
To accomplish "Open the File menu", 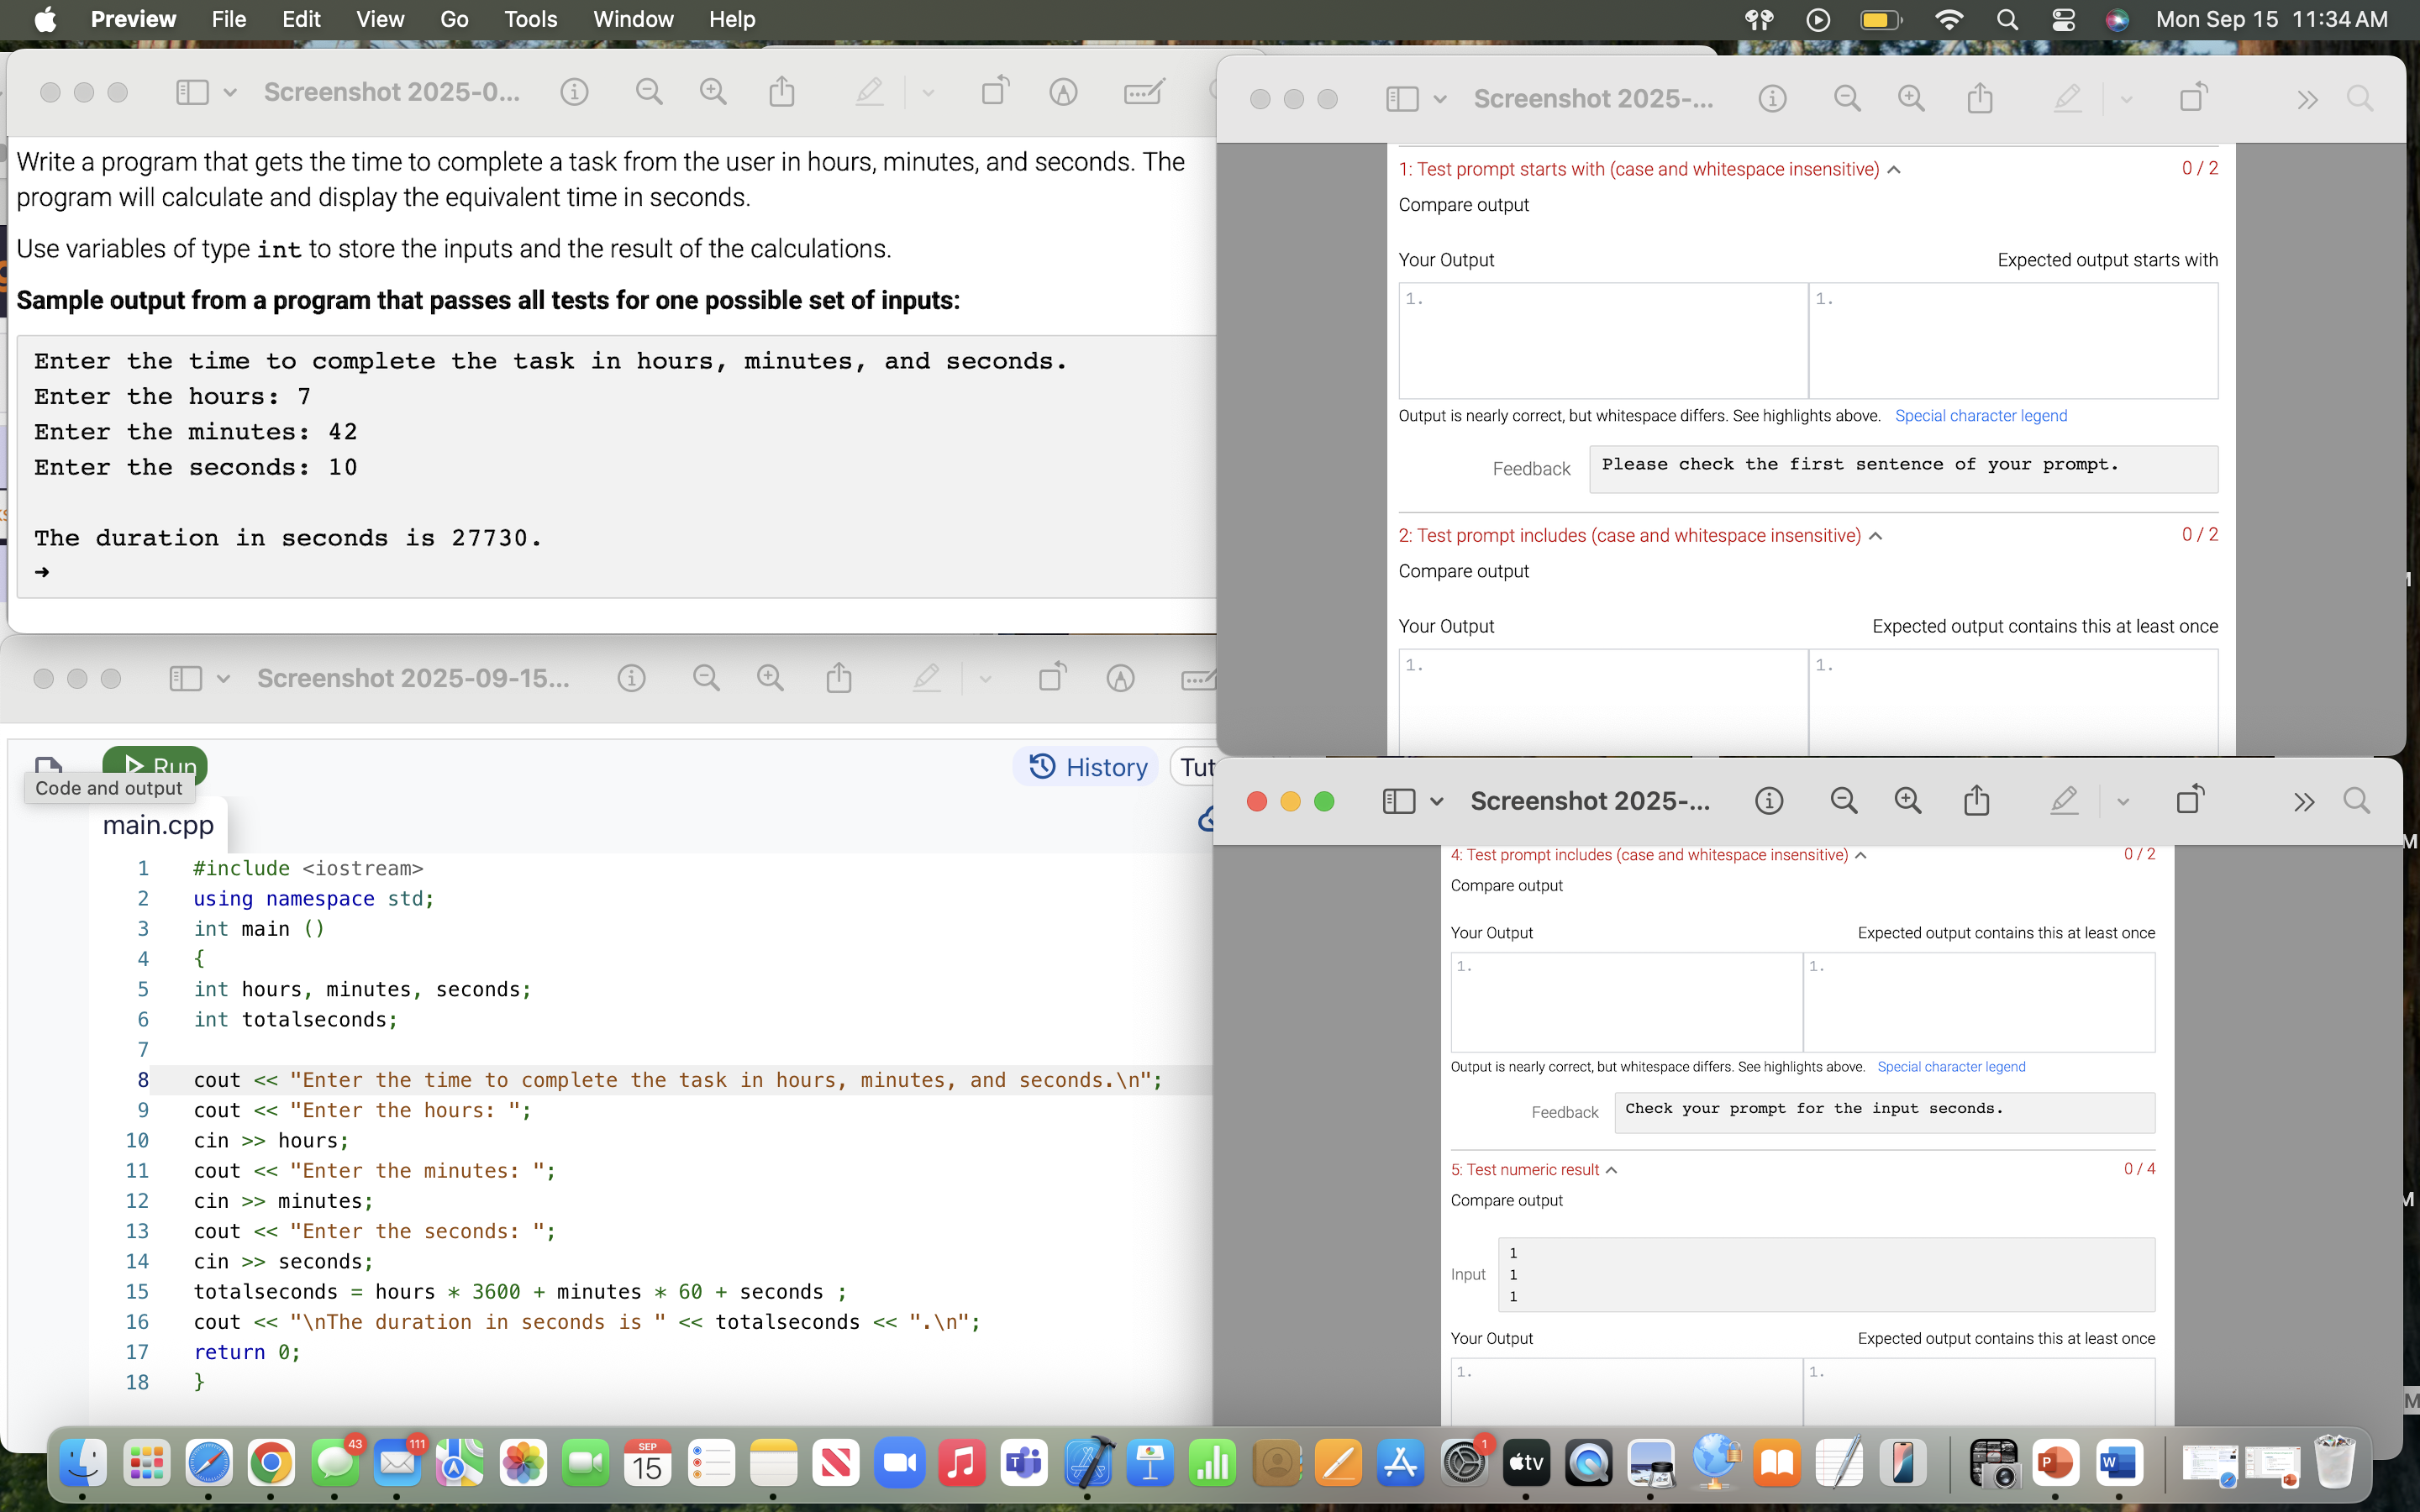I will pyautogui.click(x=228, y=19).
